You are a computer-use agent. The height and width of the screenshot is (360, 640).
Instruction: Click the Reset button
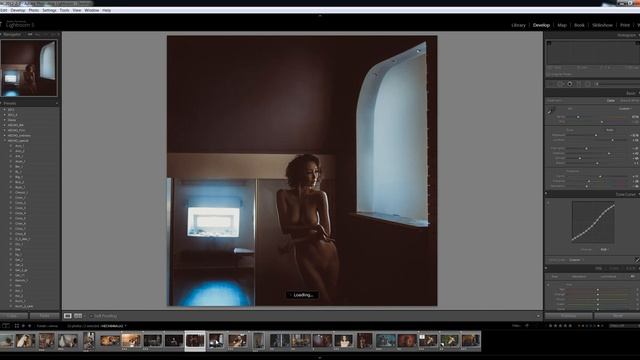point(618,316)
